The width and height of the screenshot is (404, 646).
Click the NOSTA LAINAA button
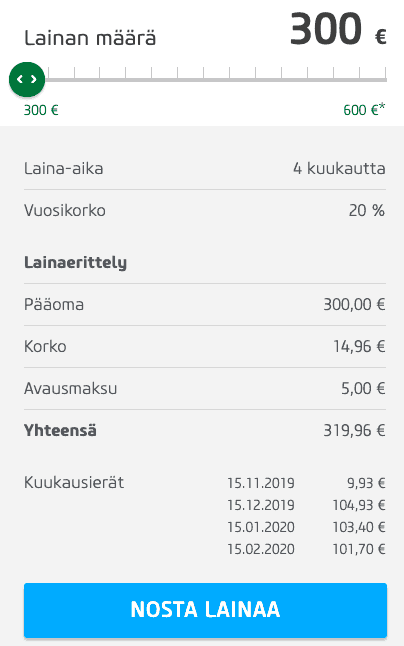205,610
